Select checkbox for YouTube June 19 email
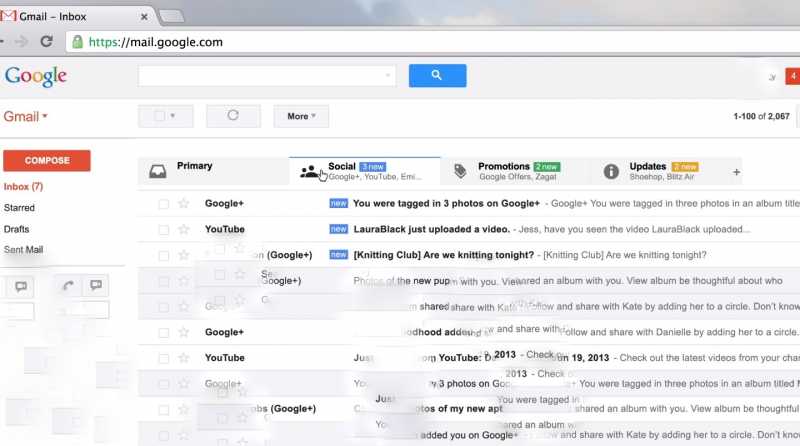Image resolution: width=800 pixels, height=446 pixels. [163, 359]
